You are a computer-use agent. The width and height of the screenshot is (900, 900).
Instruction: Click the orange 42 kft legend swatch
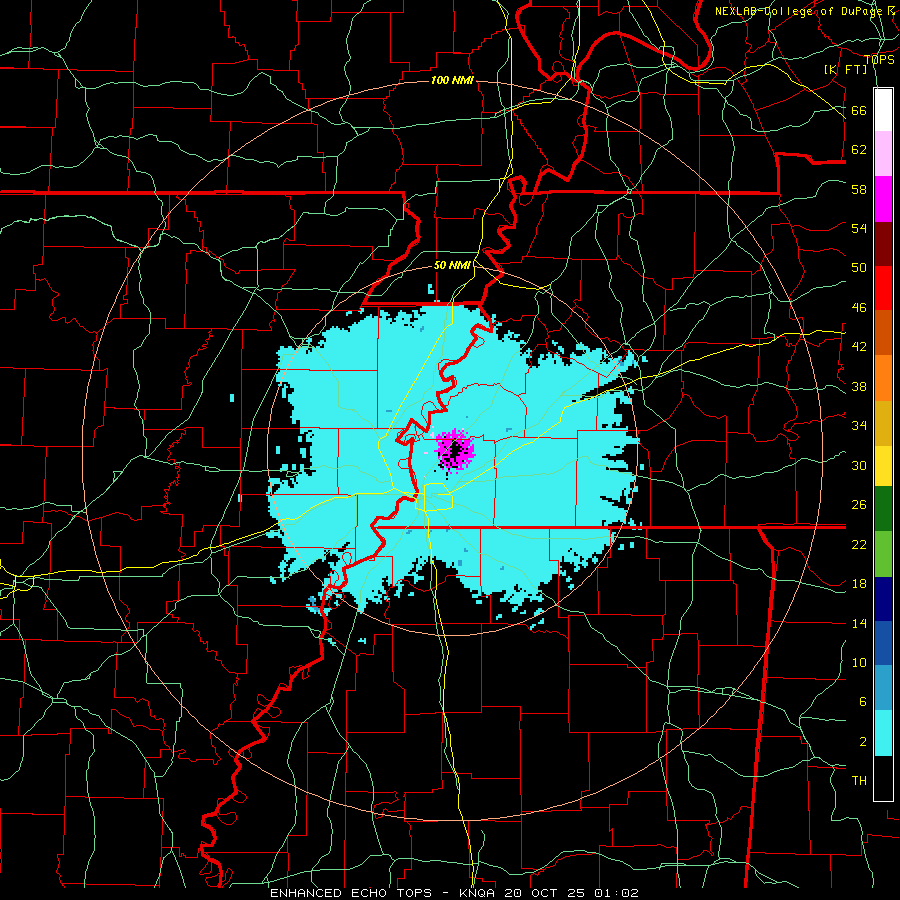(883, 377)
